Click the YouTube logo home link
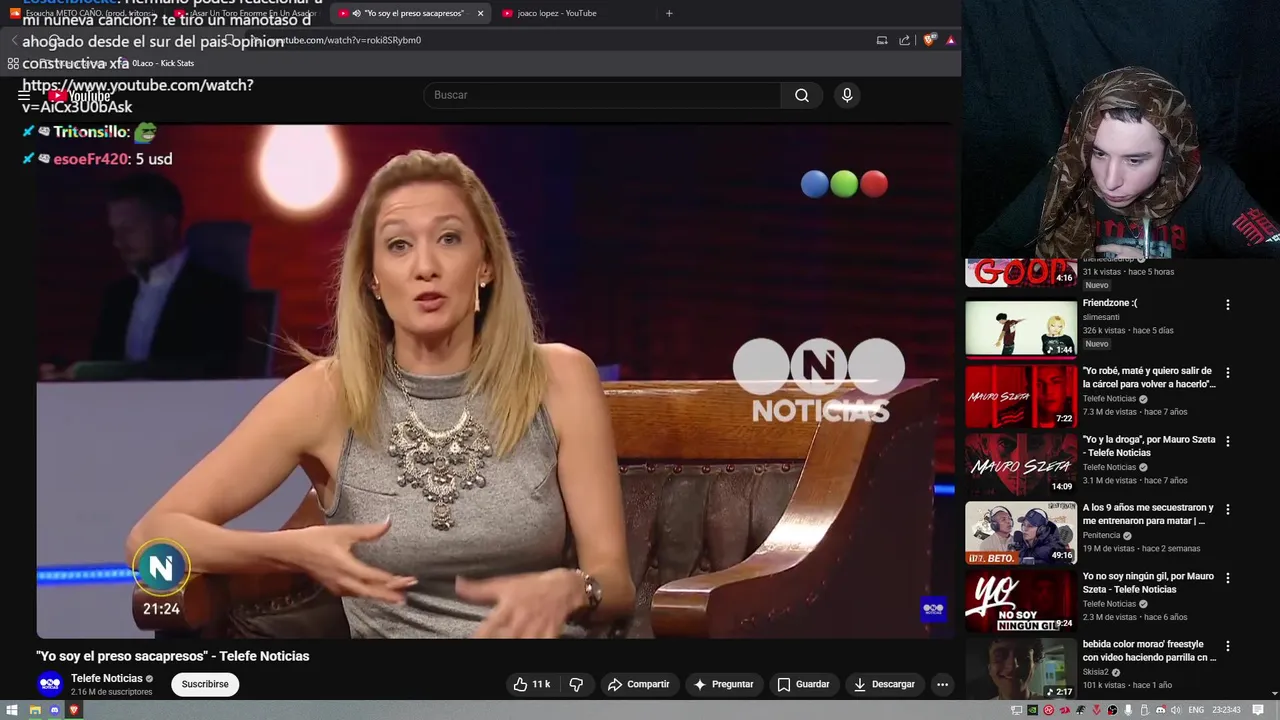The width and height of the screenshot is (1280, 720). pos(81,96)
